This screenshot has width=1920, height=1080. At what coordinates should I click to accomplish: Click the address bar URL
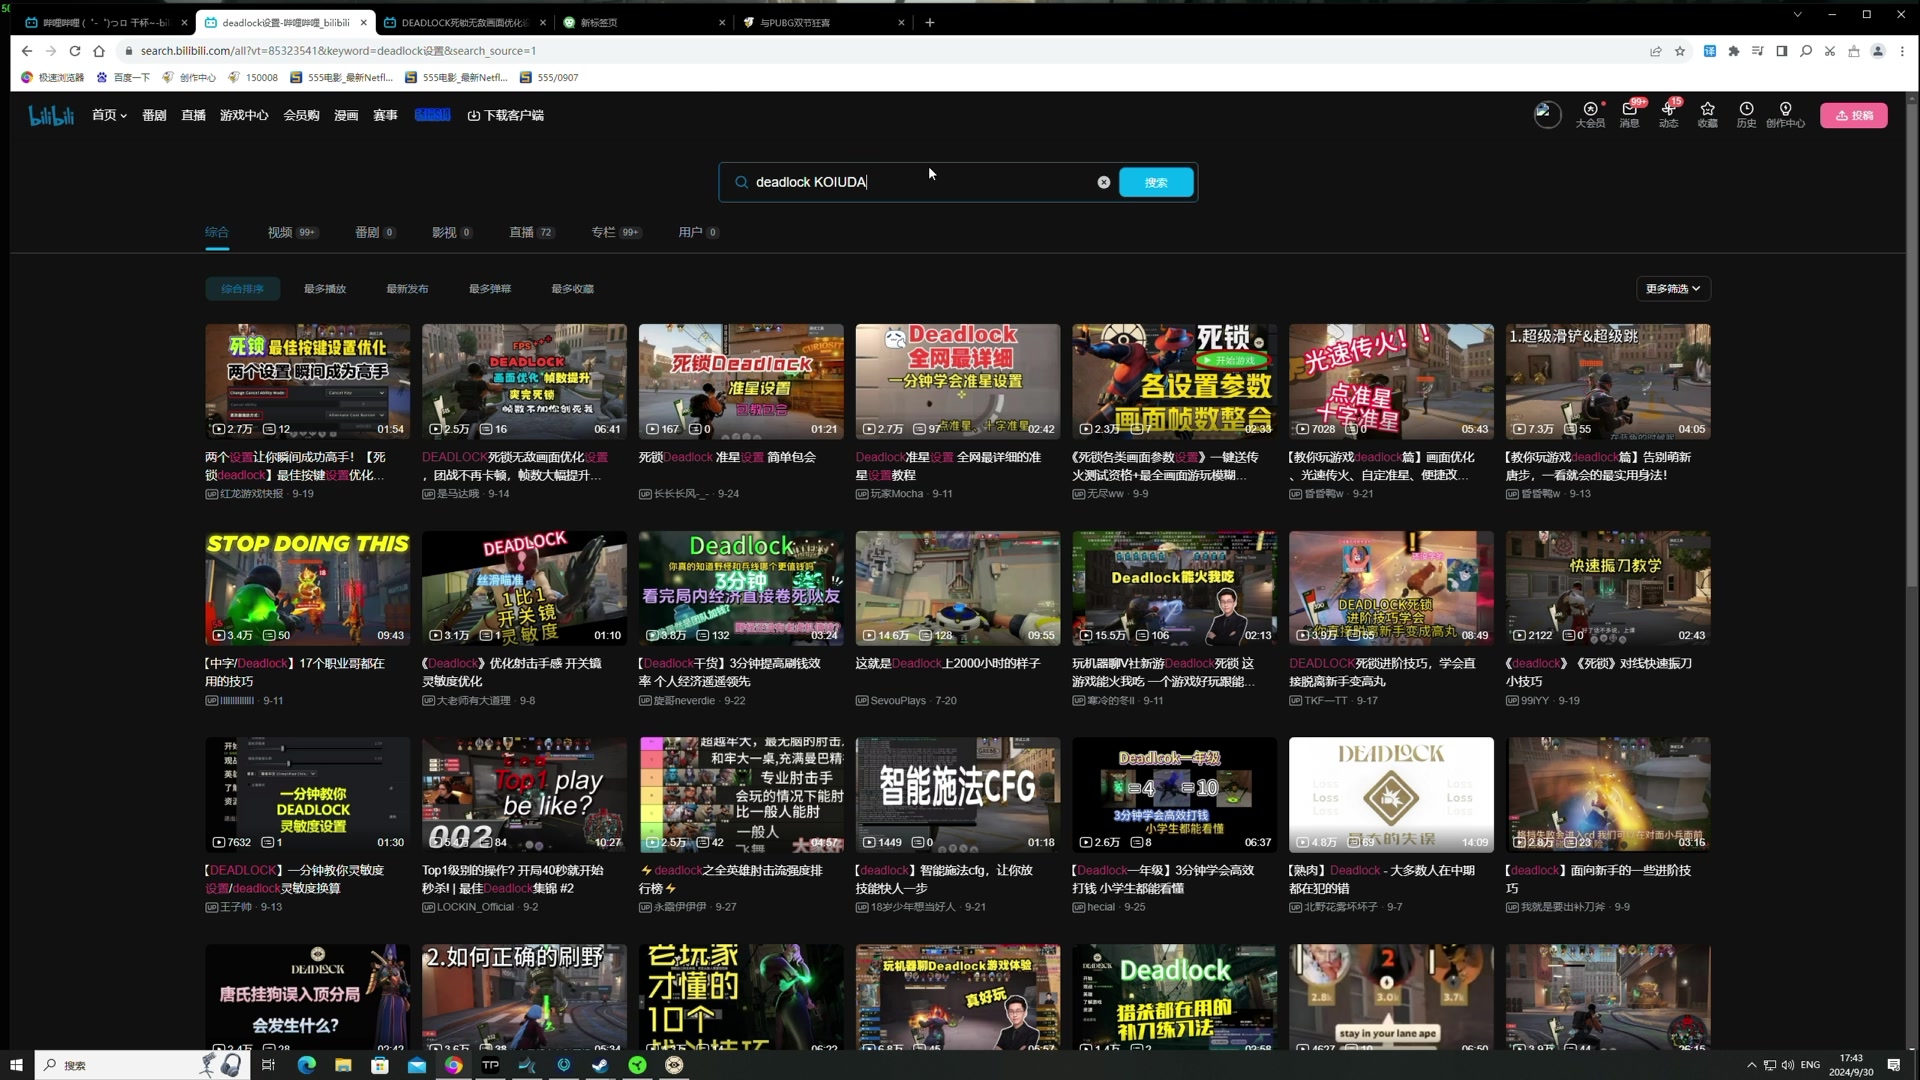(x=338, y=51)
